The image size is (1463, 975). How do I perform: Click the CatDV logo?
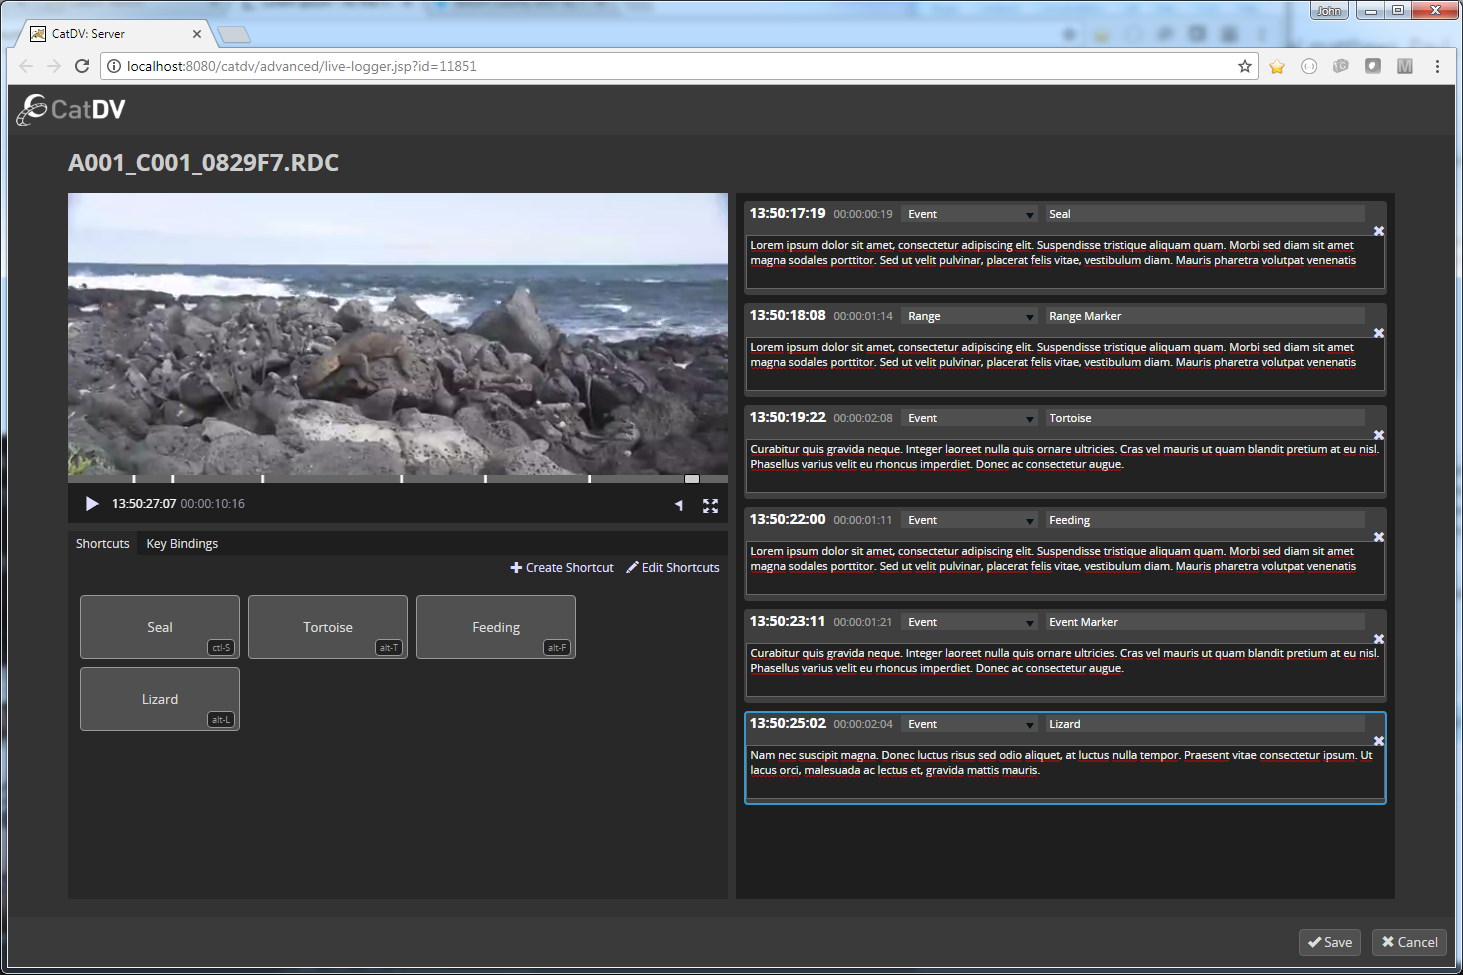point(71,109)
